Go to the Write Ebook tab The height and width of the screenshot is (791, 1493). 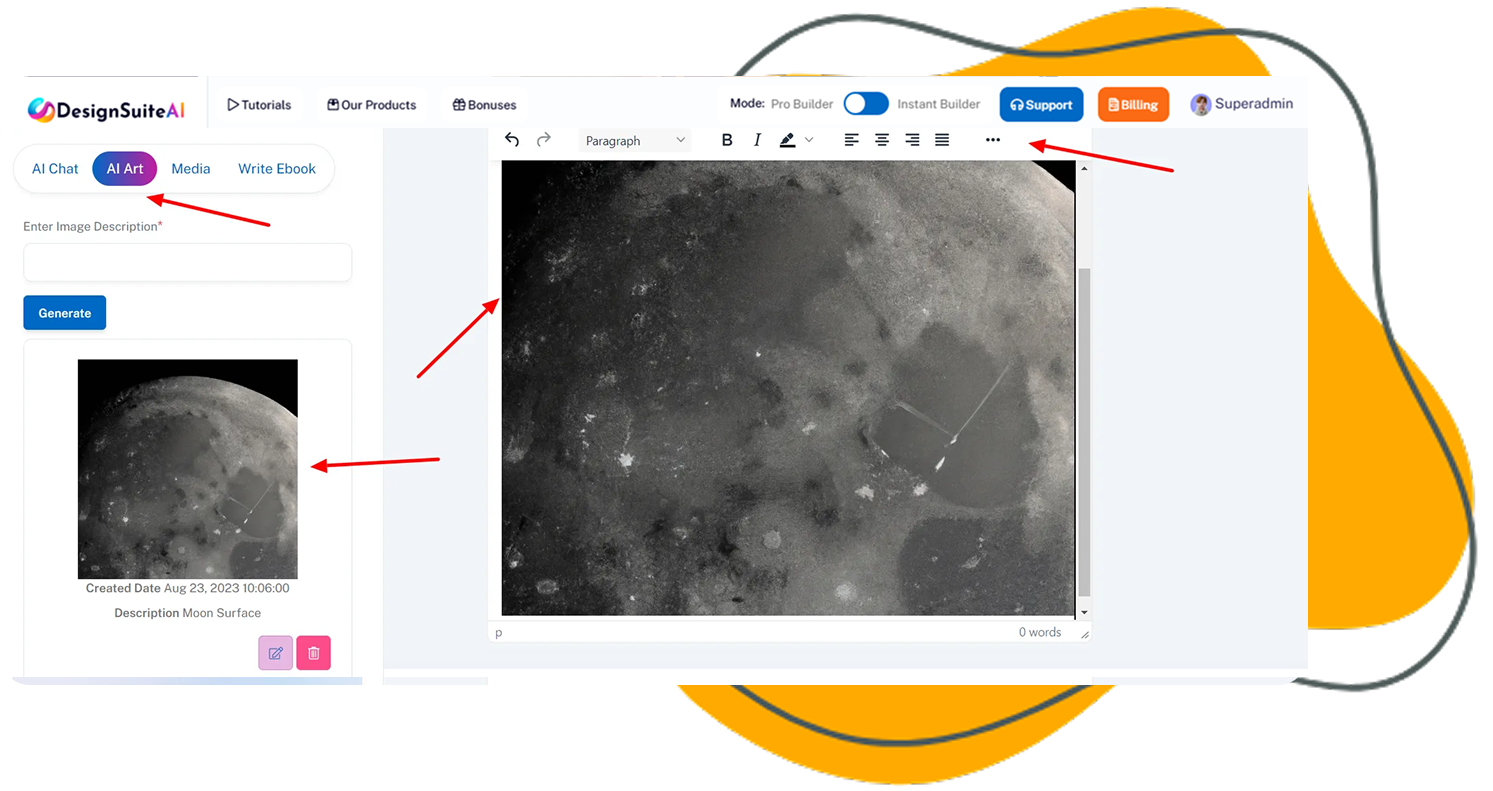pyautogui.click(x=277, y=169)
